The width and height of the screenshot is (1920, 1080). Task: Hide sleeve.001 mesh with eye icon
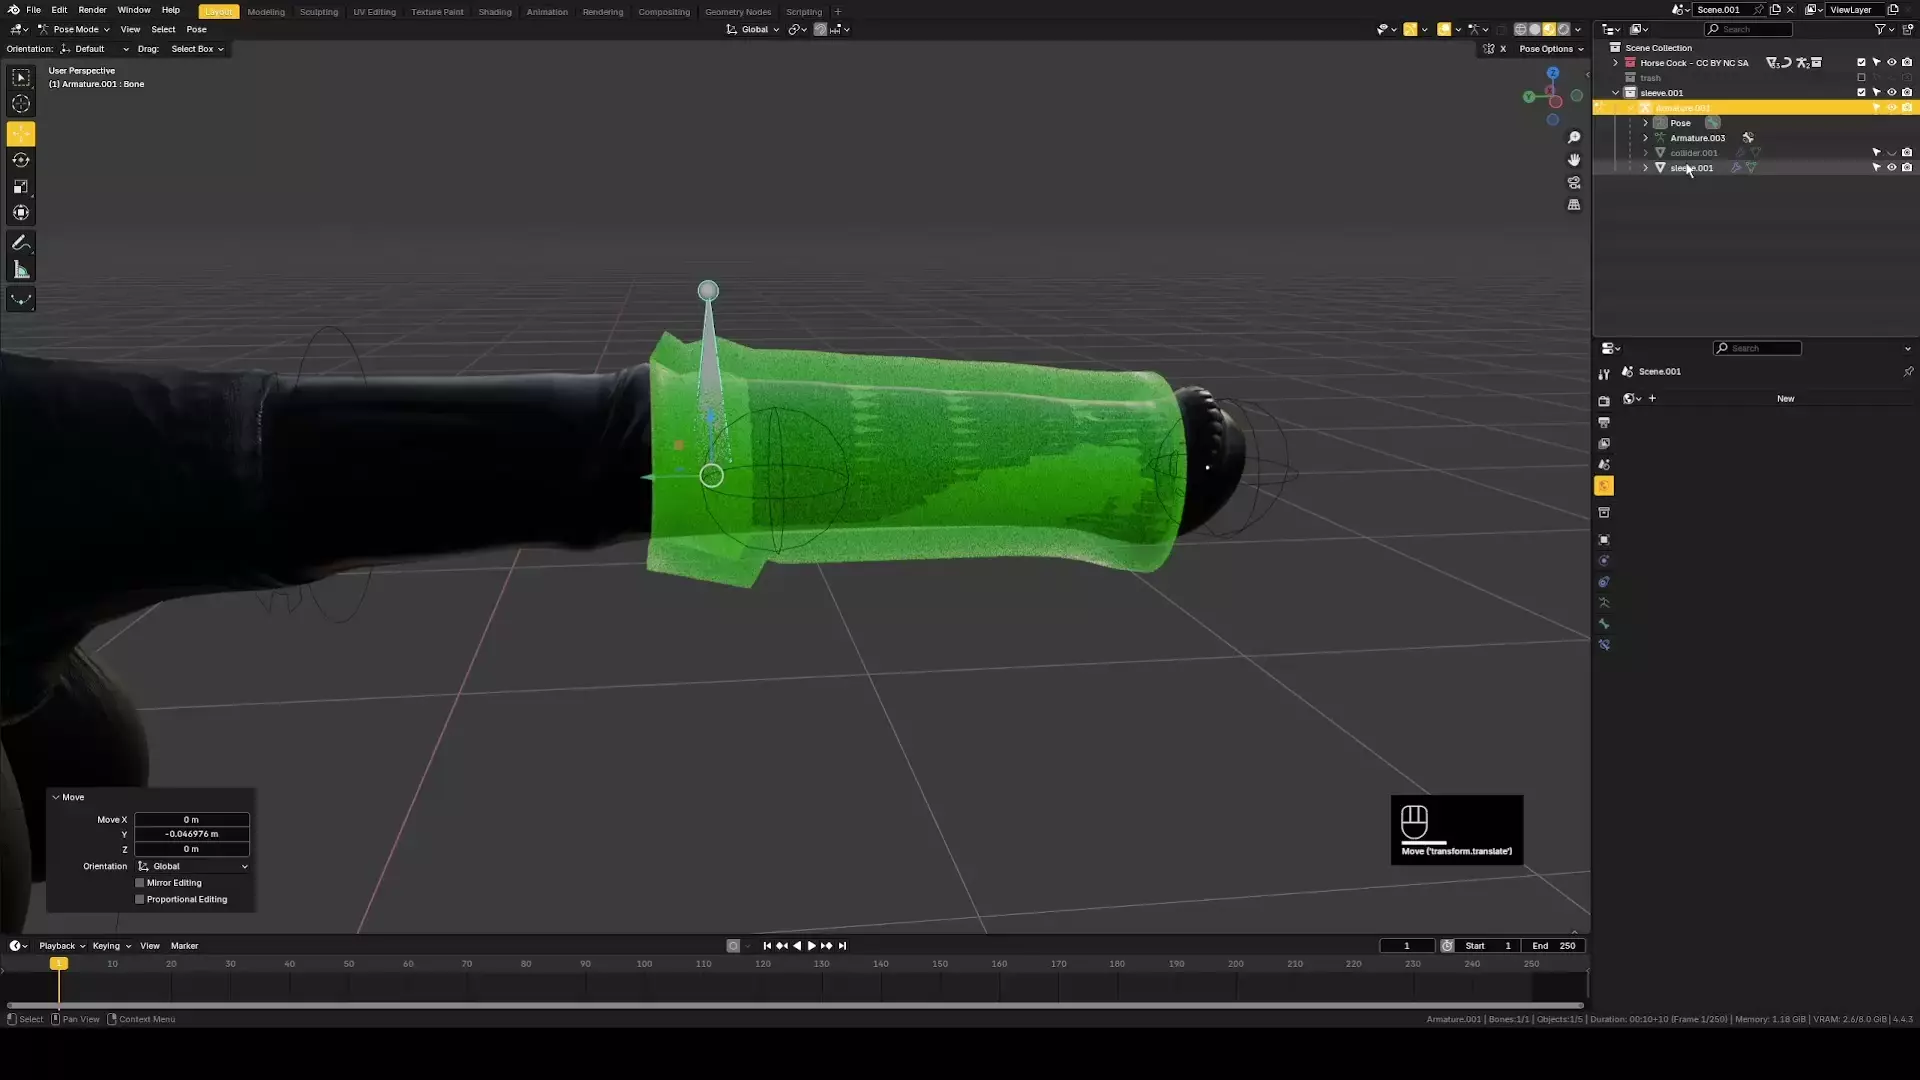click(x=1891, y=168)
